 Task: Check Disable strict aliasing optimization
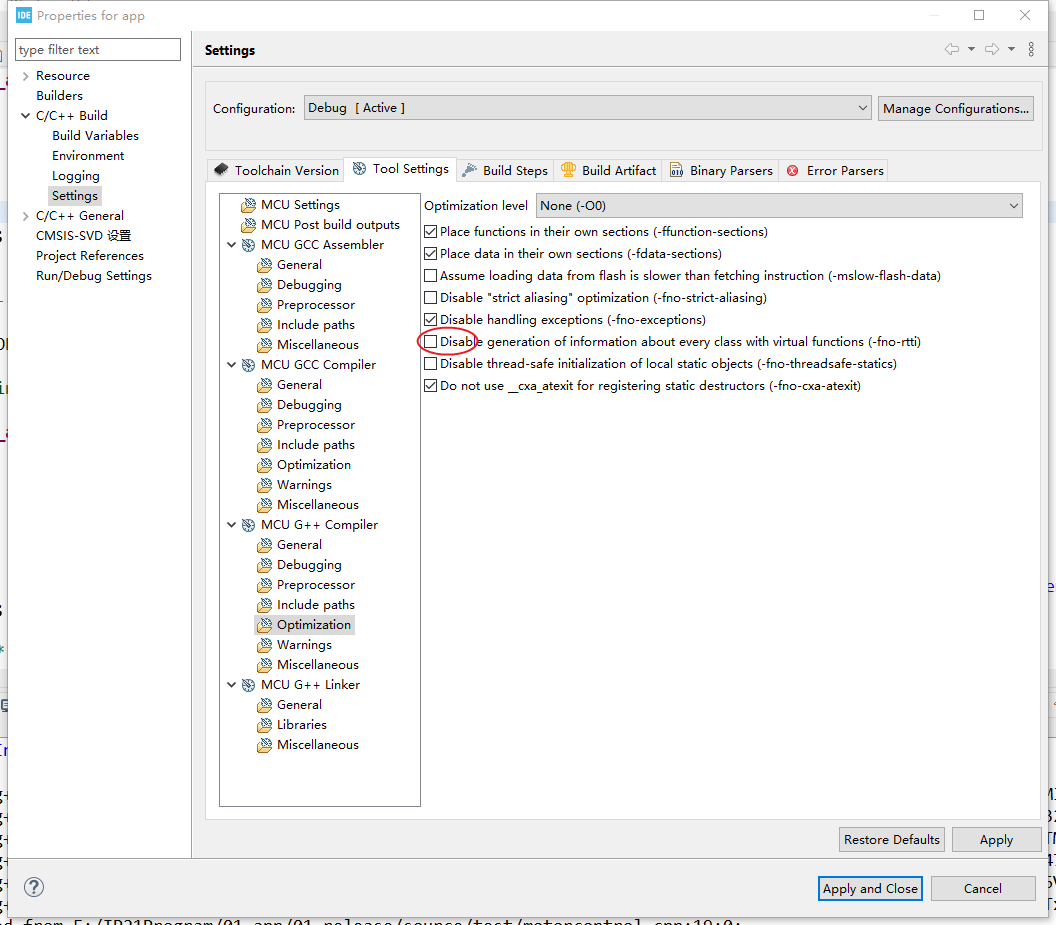coord(431,297)
